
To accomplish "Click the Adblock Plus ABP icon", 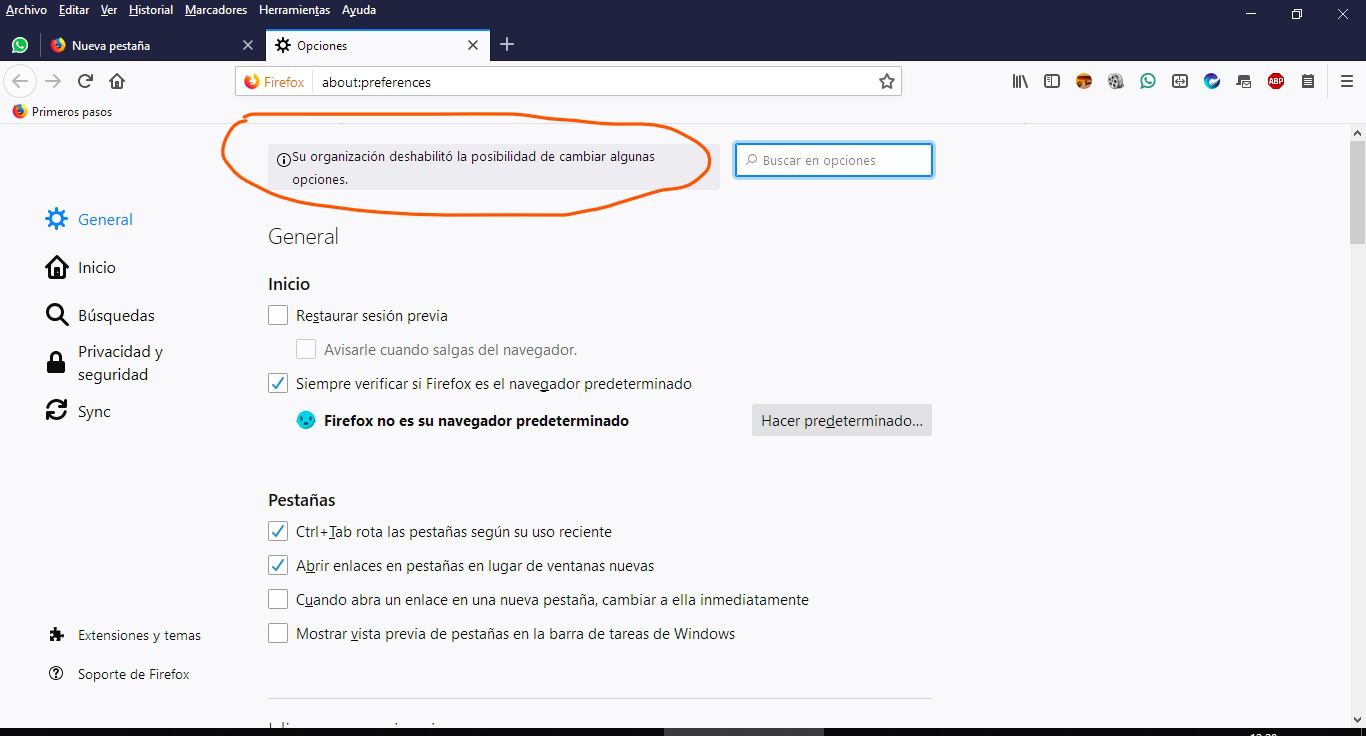I will (x=1276, y=82).
